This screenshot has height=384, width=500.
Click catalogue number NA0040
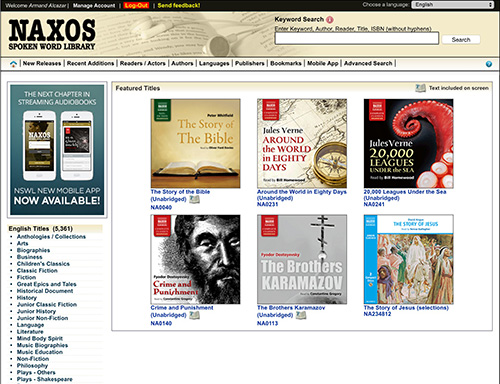[161, 207]
